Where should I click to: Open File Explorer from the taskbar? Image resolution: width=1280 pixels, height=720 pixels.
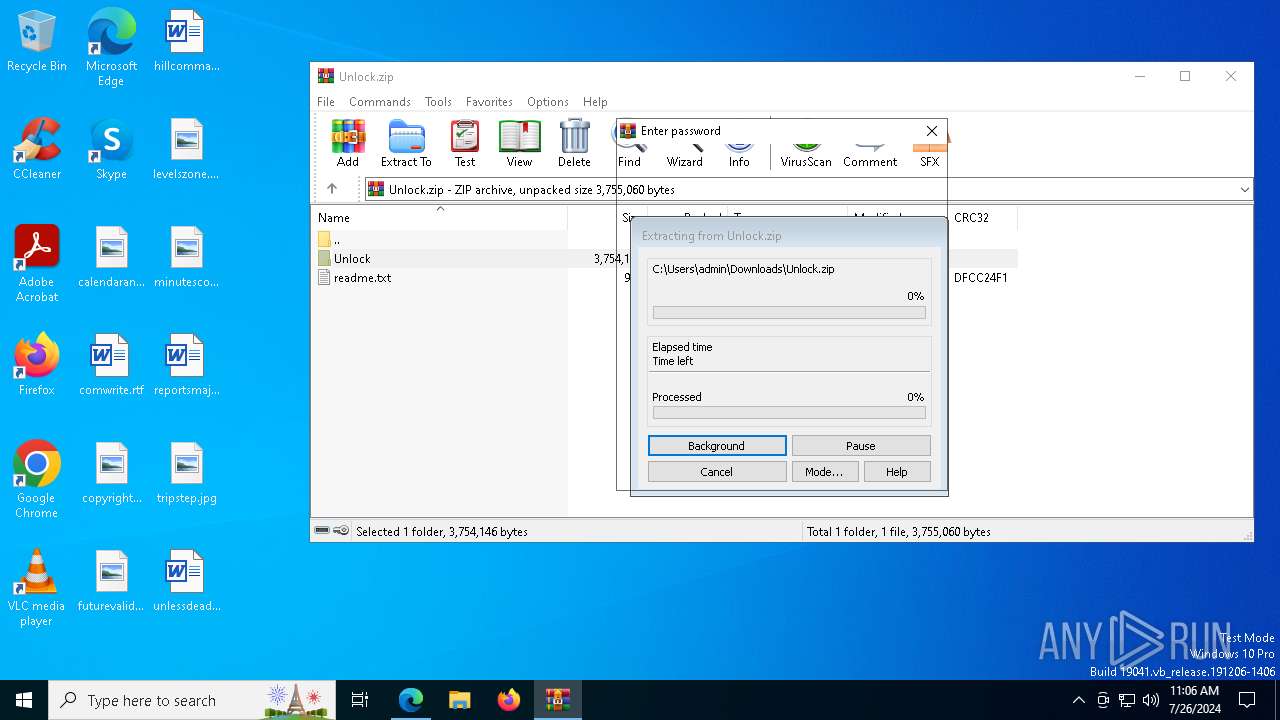pyautogui.click(x=460, y=700)
